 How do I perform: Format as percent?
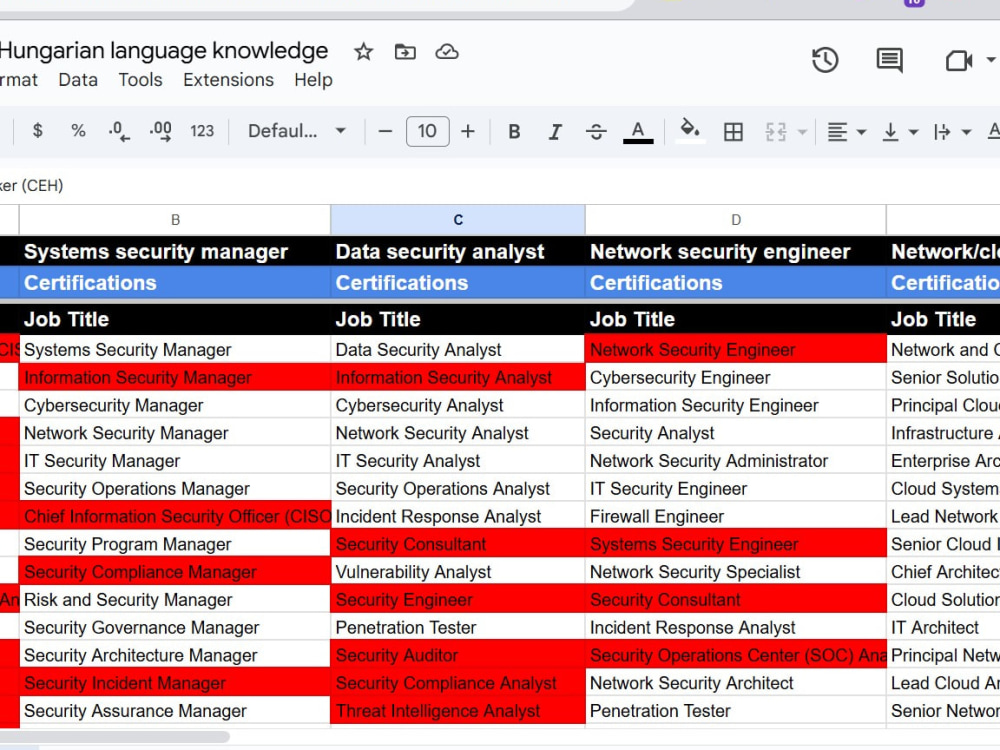[x=78, y=131]
